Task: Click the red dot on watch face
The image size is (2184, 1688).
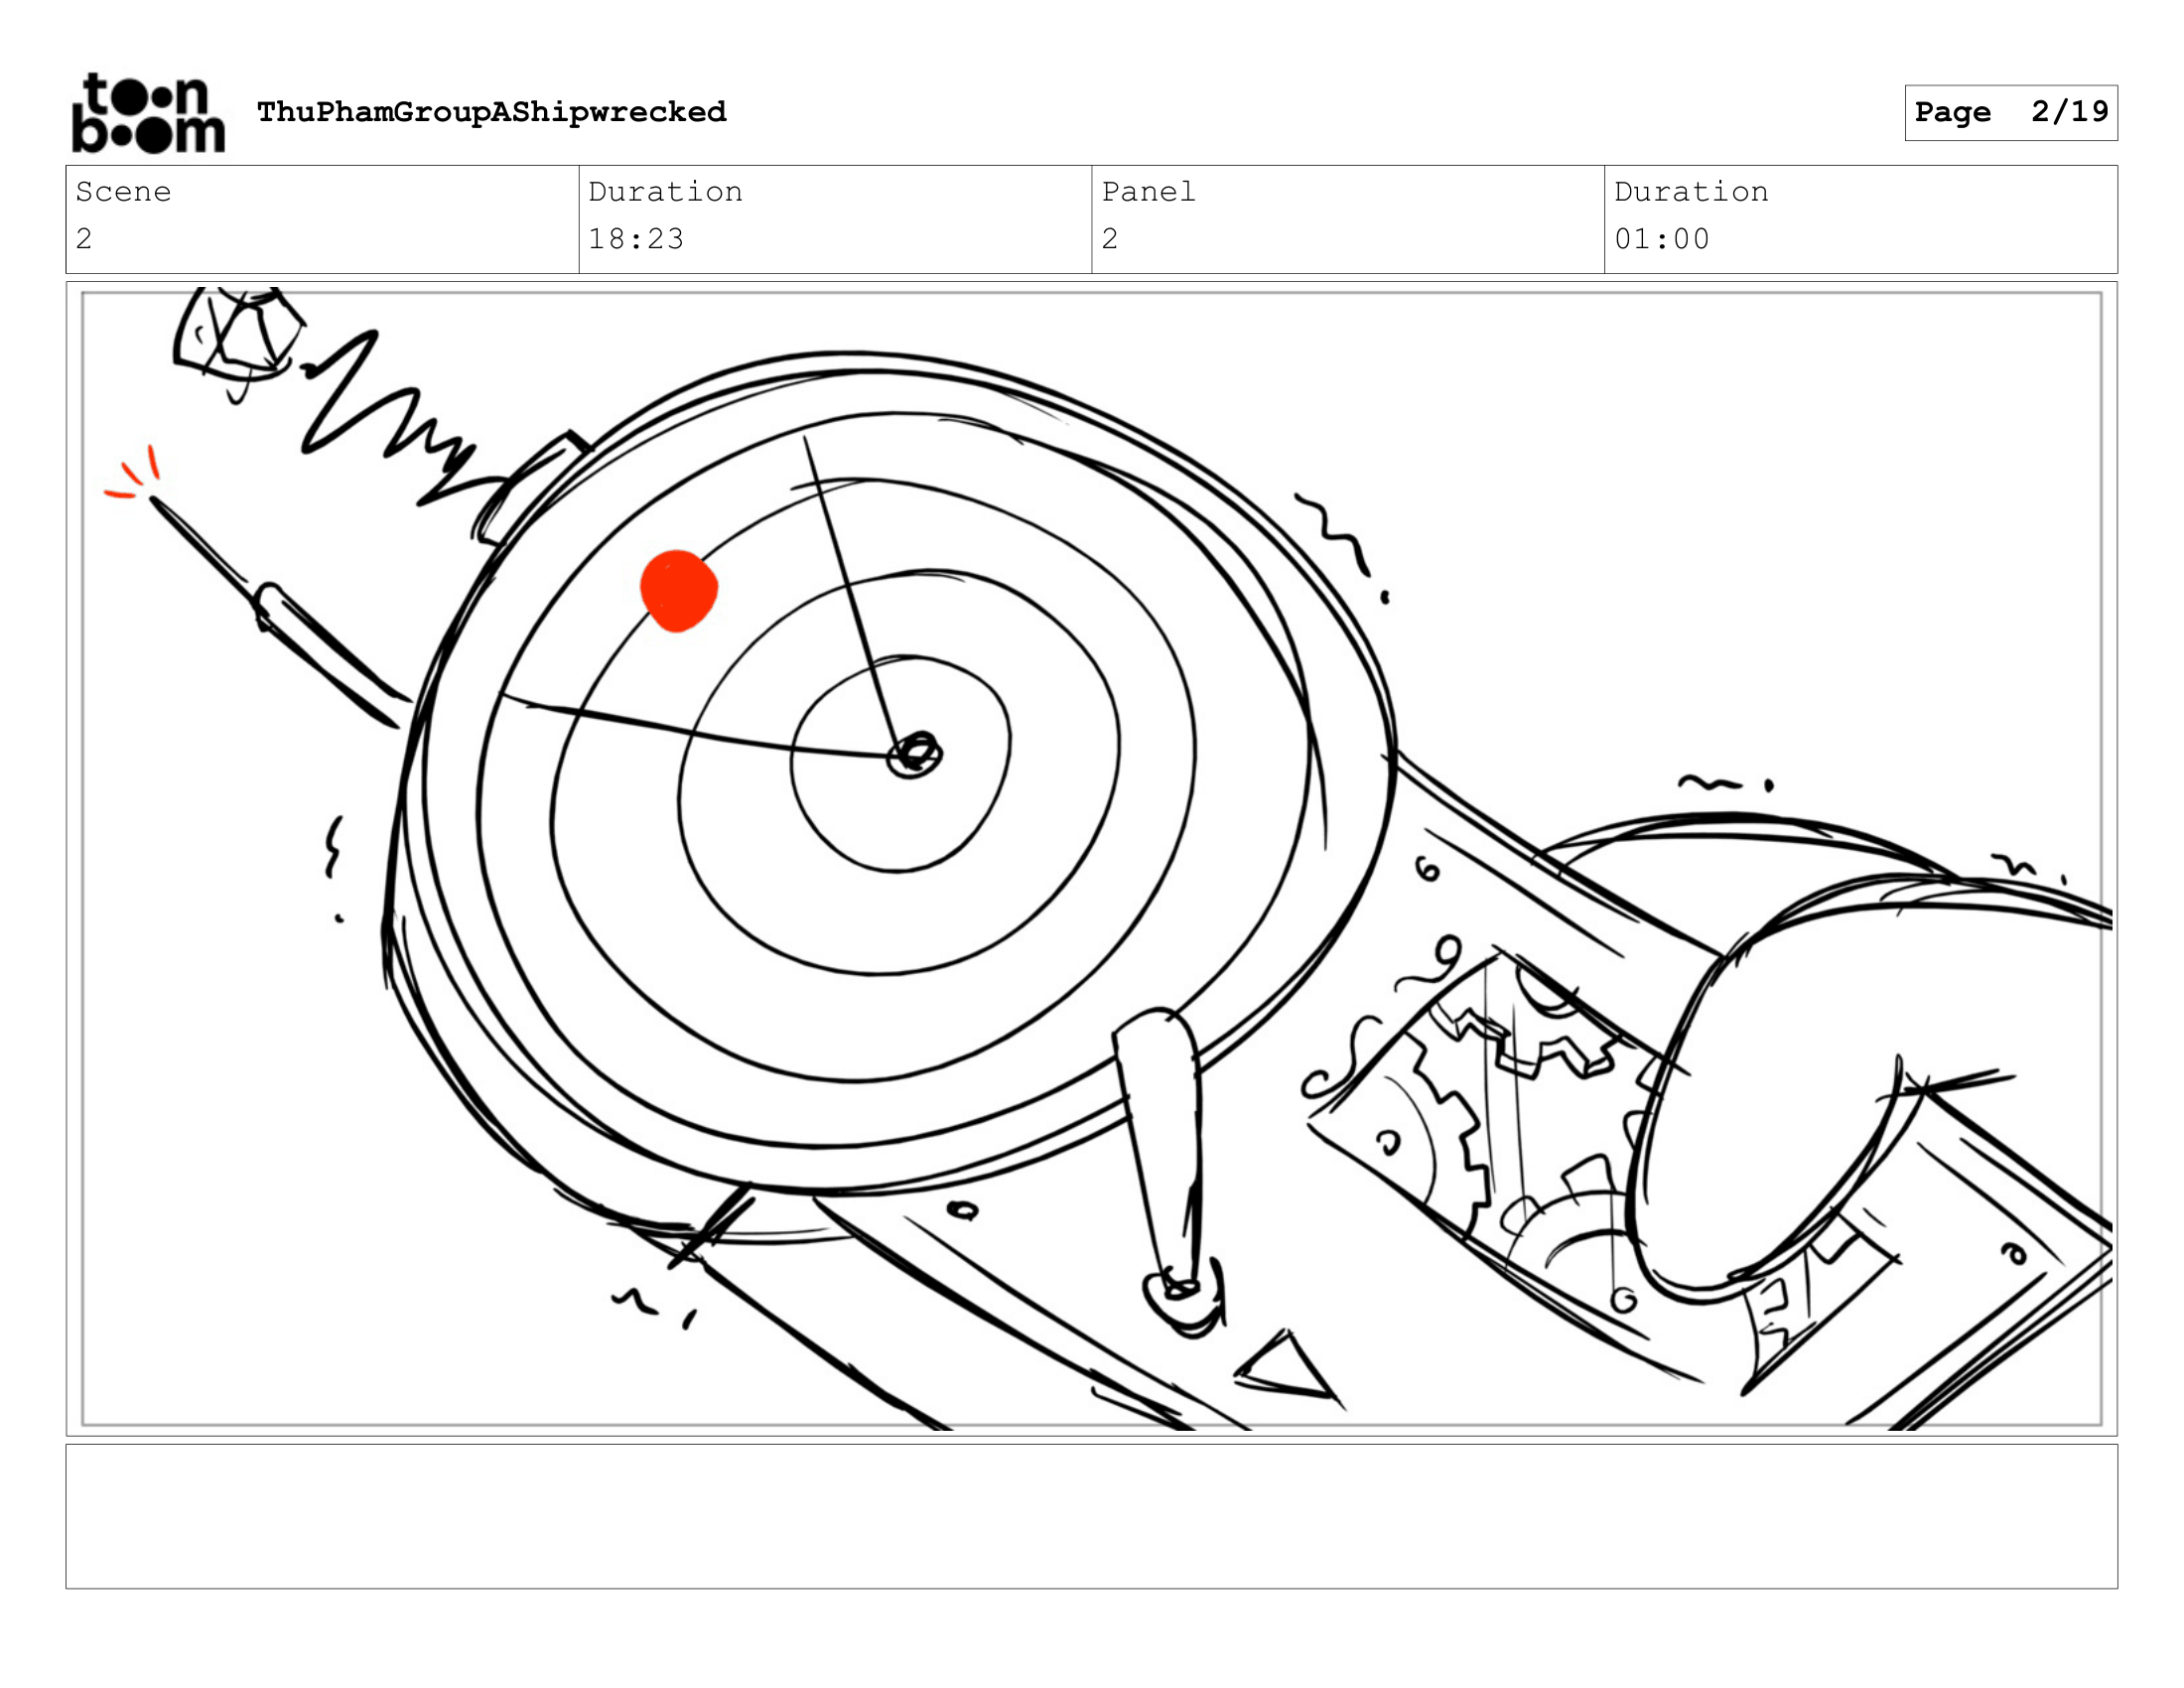Action: [679, 590]
